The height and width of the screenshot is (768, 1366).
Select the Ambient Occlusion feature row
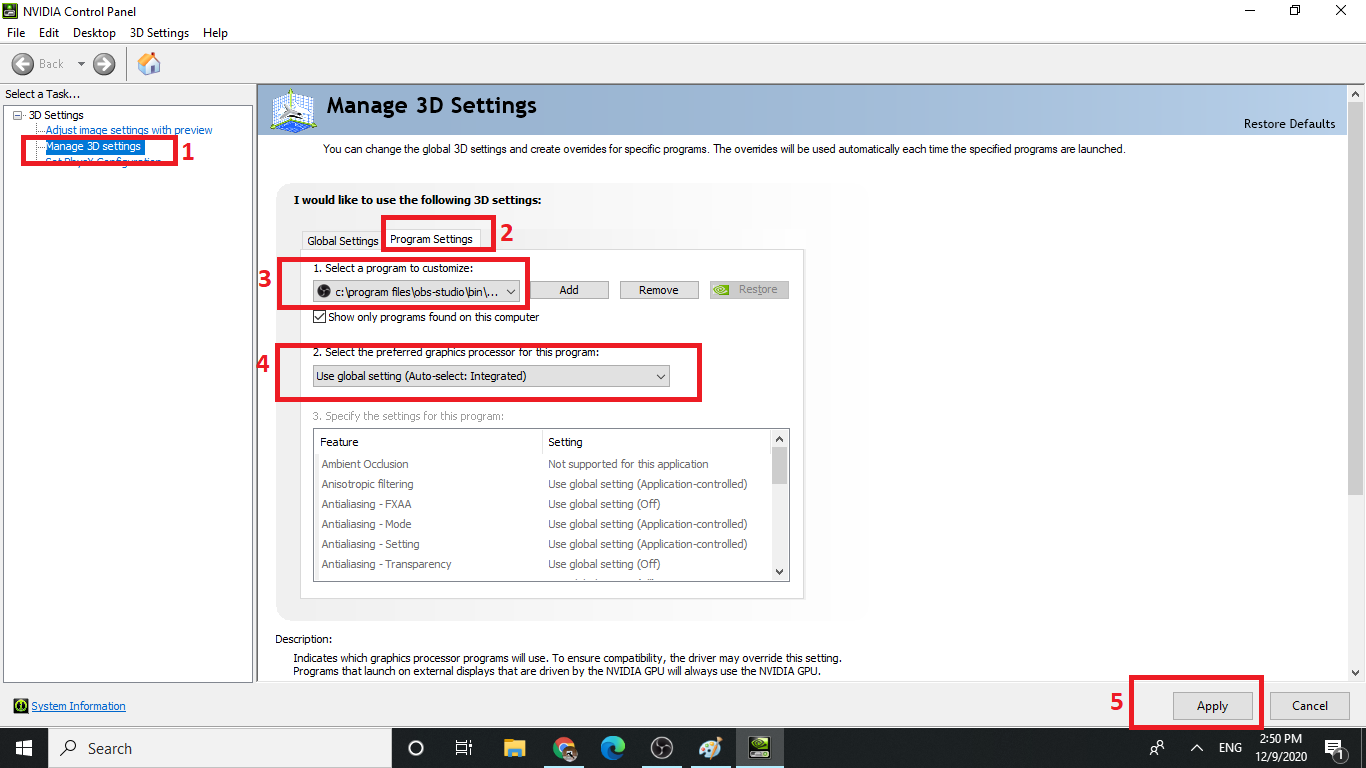point(541,464)
